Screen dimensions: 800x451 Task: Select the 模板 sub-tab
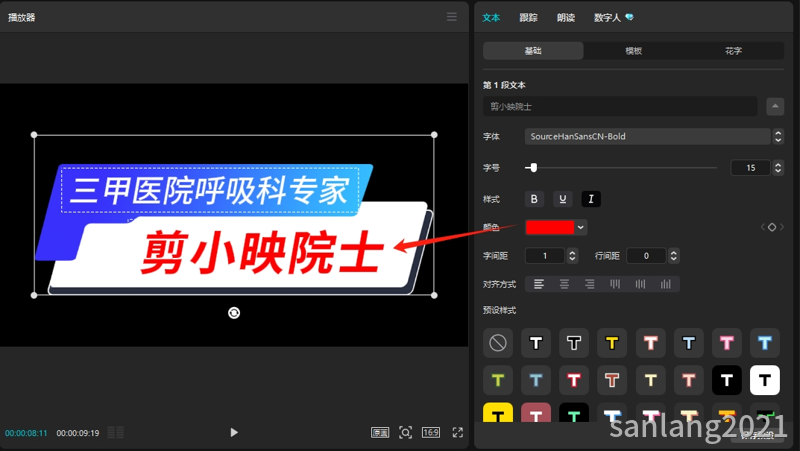pyautogui.click(x=633, y=51)
